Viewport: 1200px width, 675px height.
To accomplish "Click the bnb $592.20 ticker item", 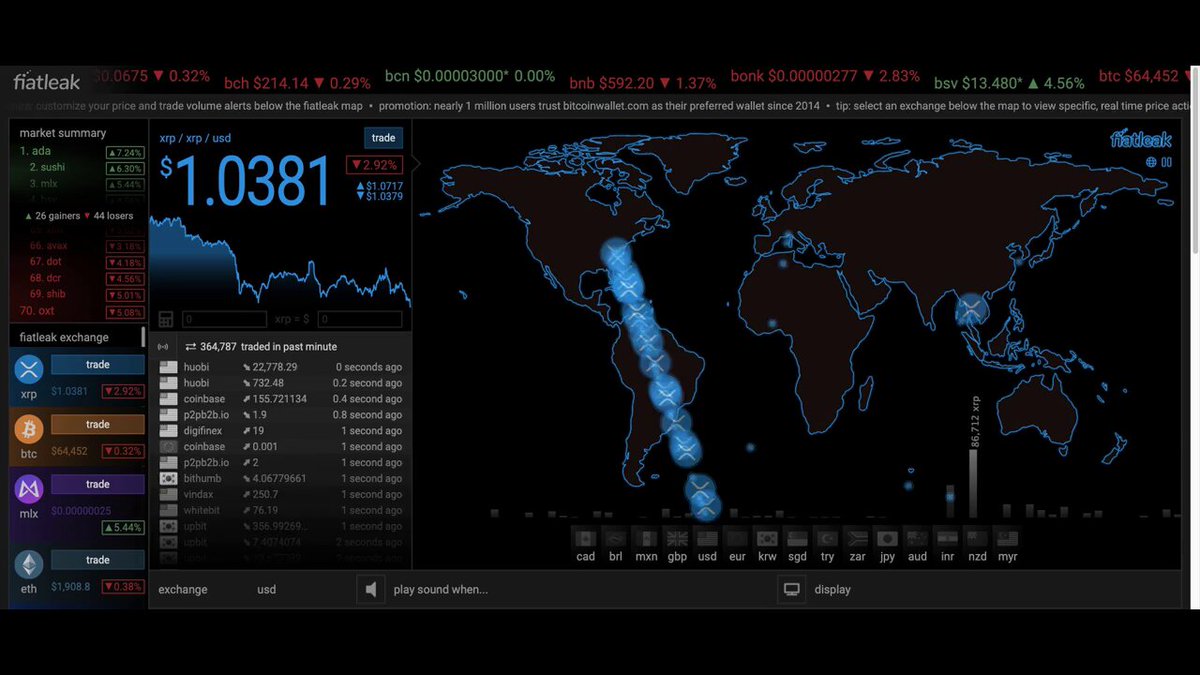I will pos(643,83).
